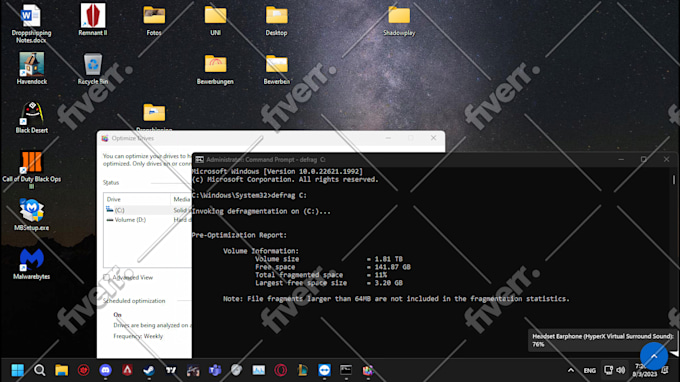This screenshot has width=680, height=382.
Task: Open TeamViewer from taskbar
Action: pyautogui.click(x=324, y=370)
